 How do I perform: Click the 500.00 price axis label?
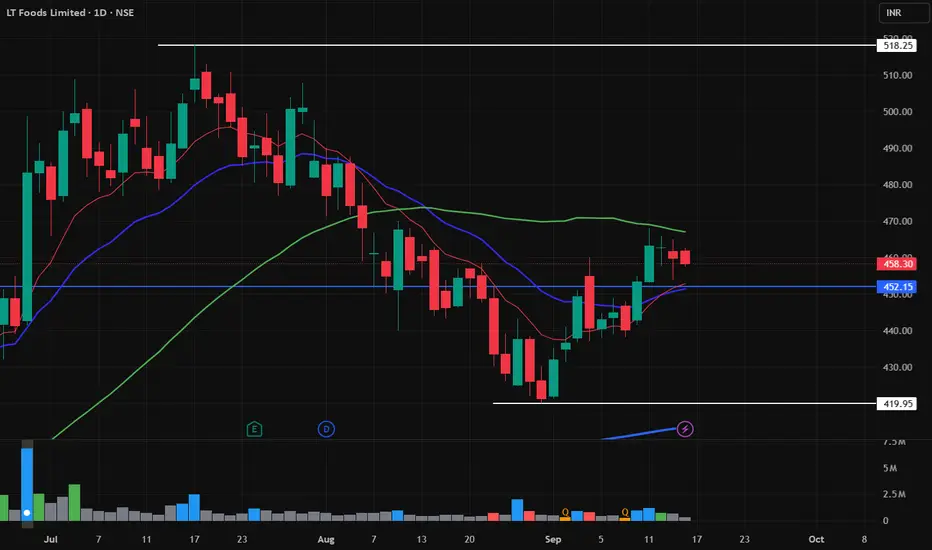[x=898, y=112]
